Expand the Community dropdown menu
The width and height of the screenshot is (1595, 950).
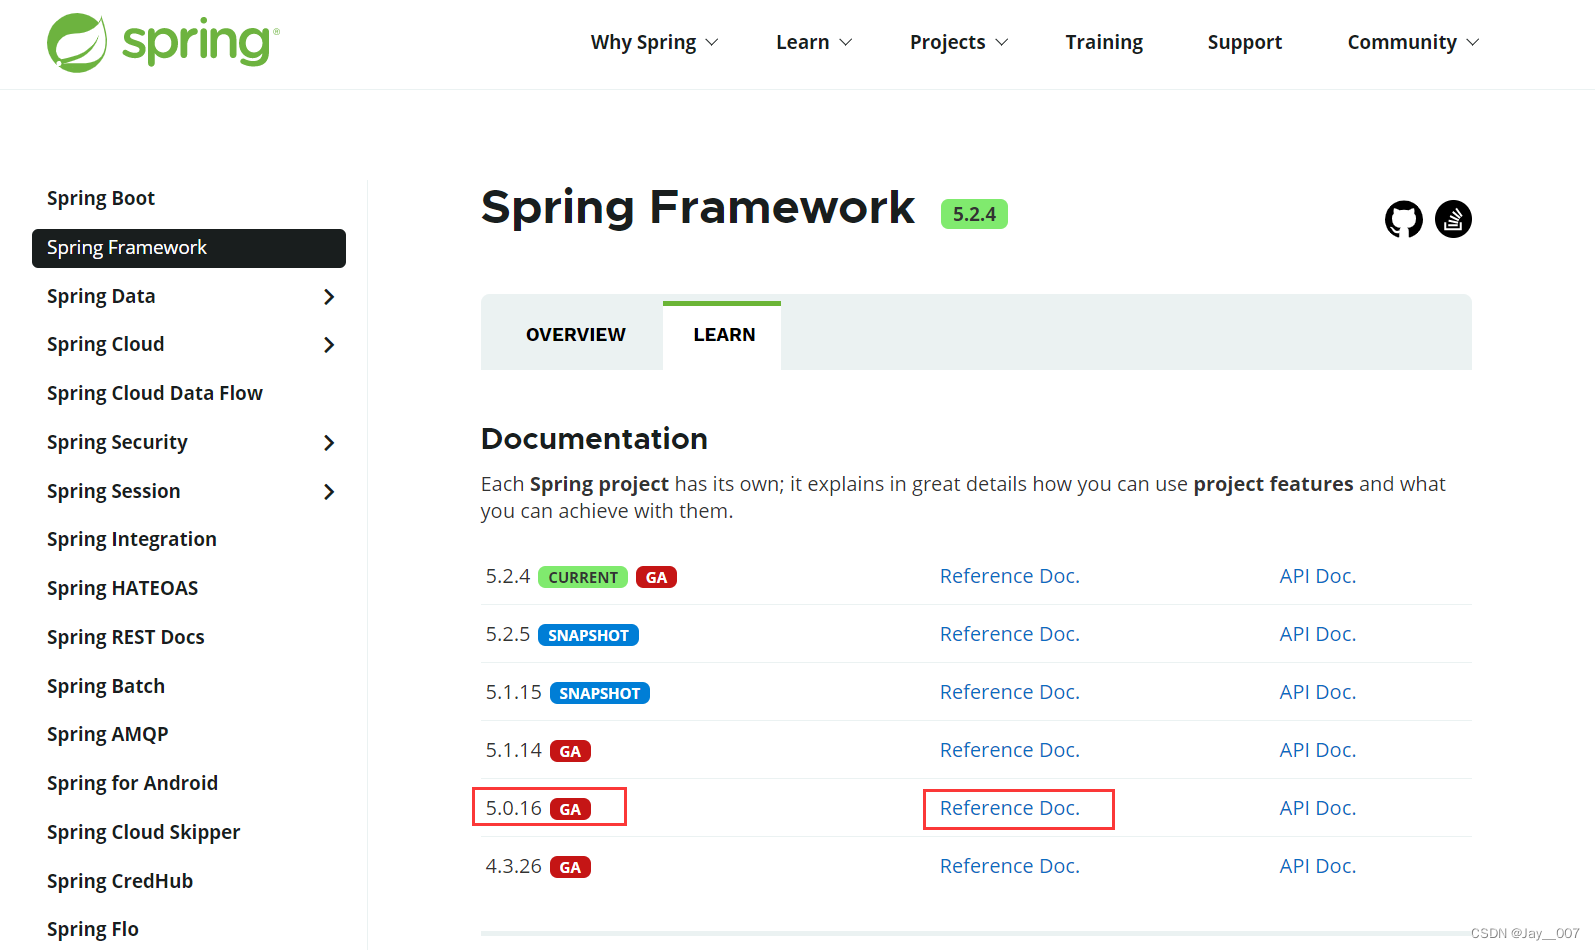click(x=1413, y=42)
